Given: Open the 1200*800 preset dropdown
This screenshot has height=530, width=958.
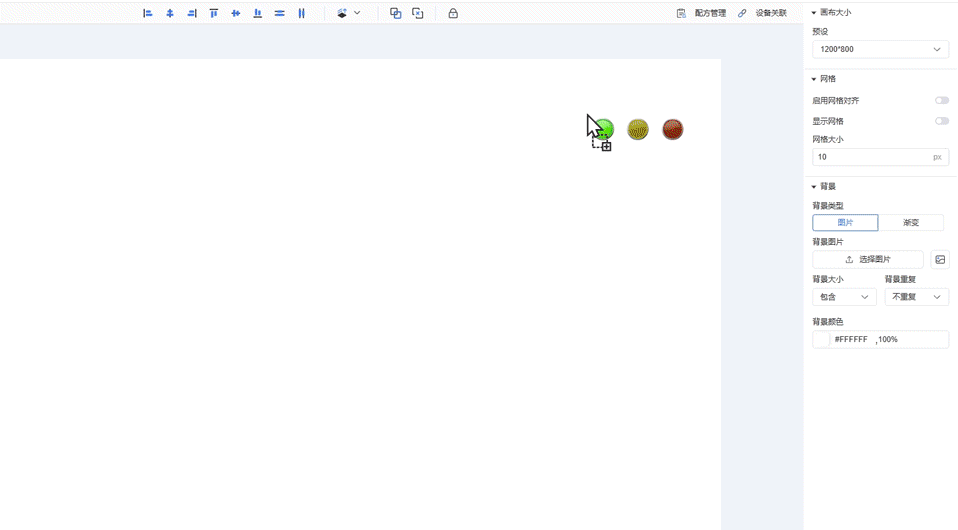Looking at the screenshot, I should (x=880, y=49).
